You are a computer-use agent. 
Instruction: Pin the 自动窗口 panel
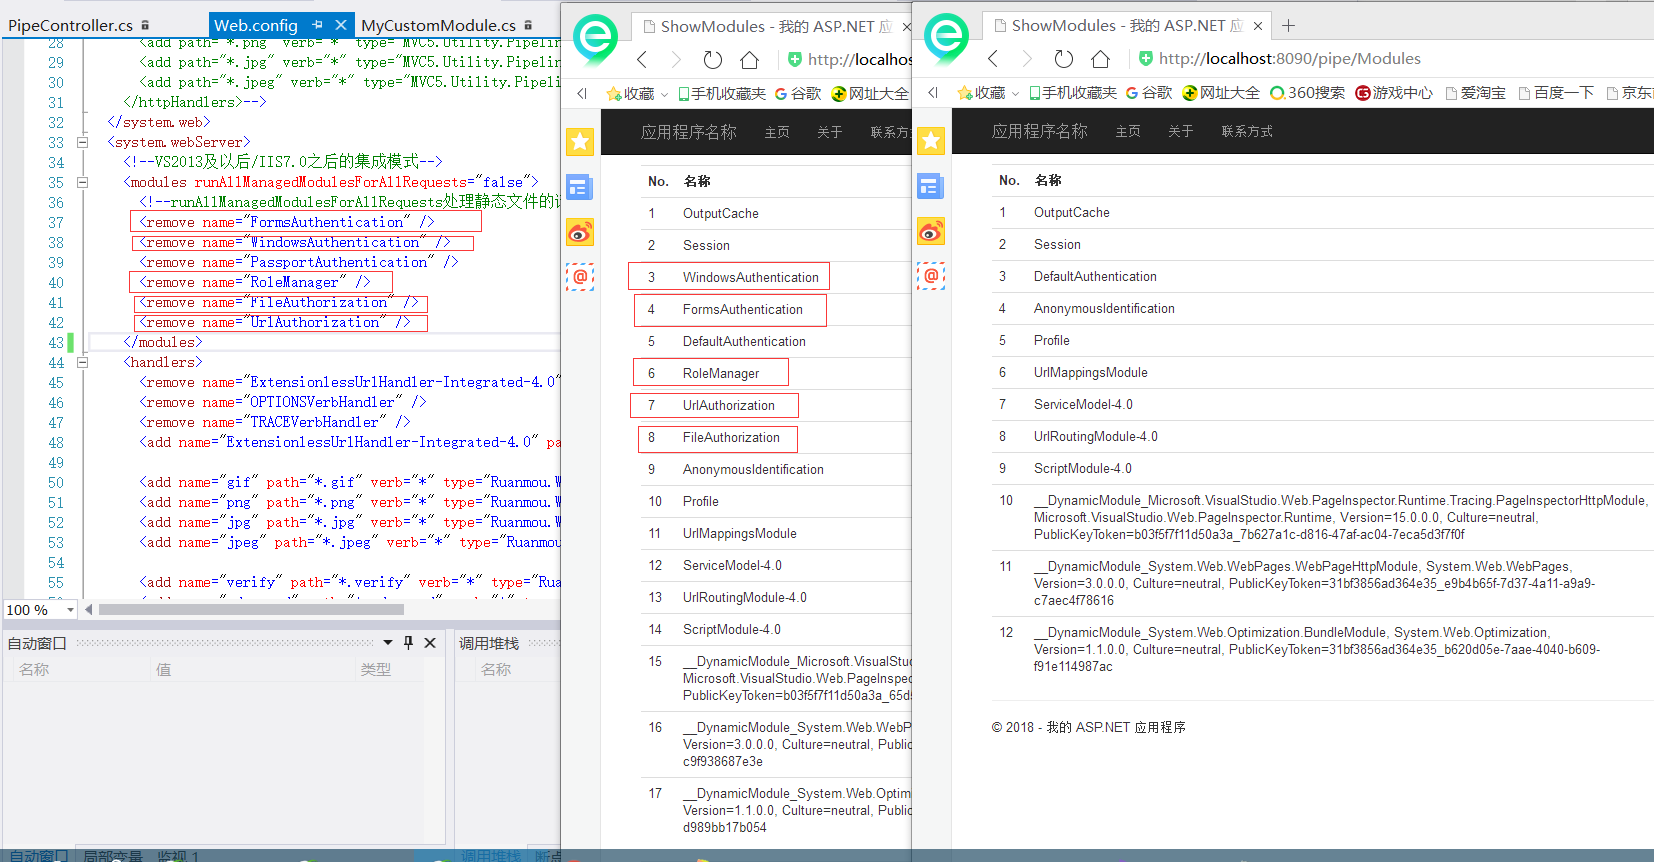pos(408,643)
